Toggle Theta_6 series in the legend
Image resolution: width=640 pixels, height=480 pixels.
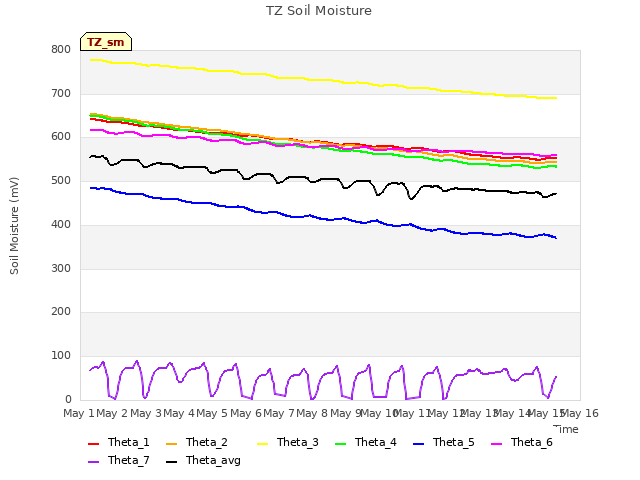tap(522, 442)
